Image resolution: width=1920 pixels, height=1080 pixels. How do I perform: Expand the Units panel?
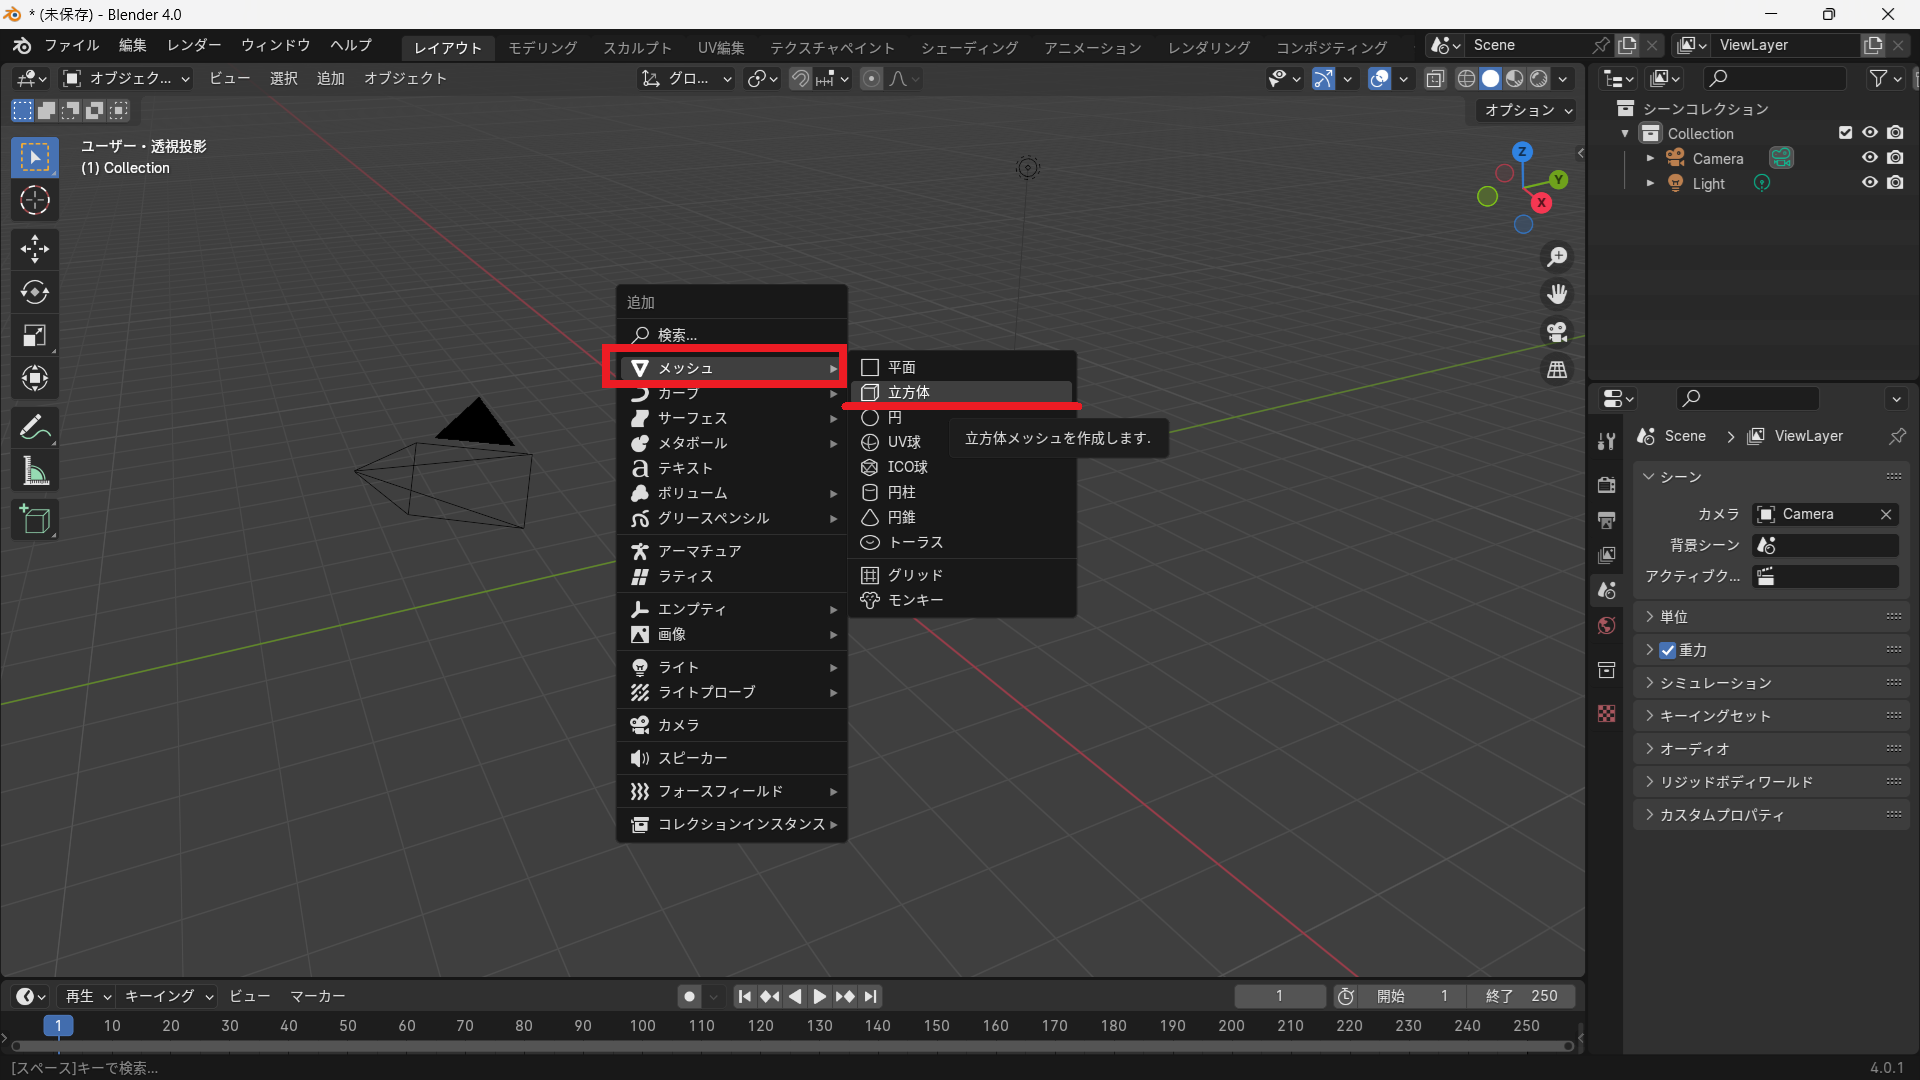pyautogui.click(x=1673, y=617)
